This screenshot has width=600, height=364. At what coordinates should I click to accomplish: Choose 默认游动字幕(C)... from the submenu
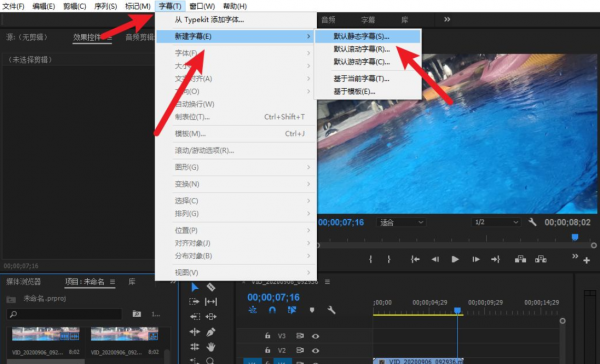[367, 62]
